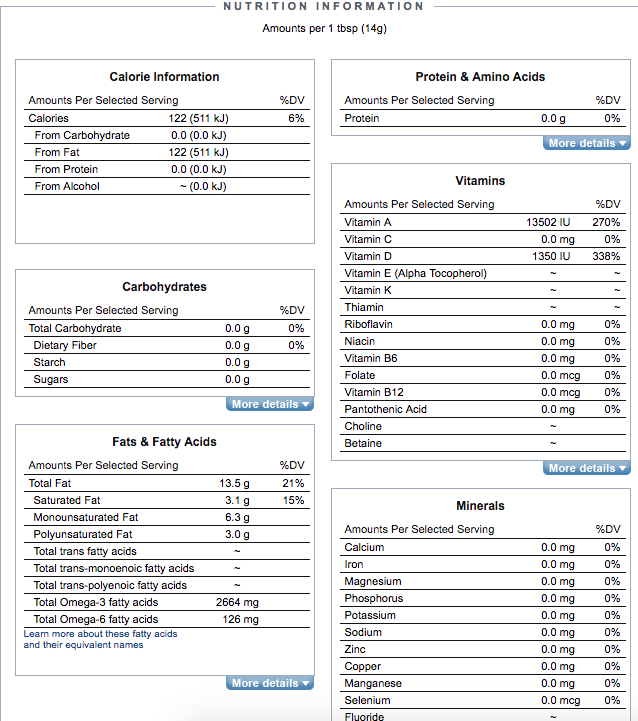Expand More details under Protein & Amino Acids

587,144
